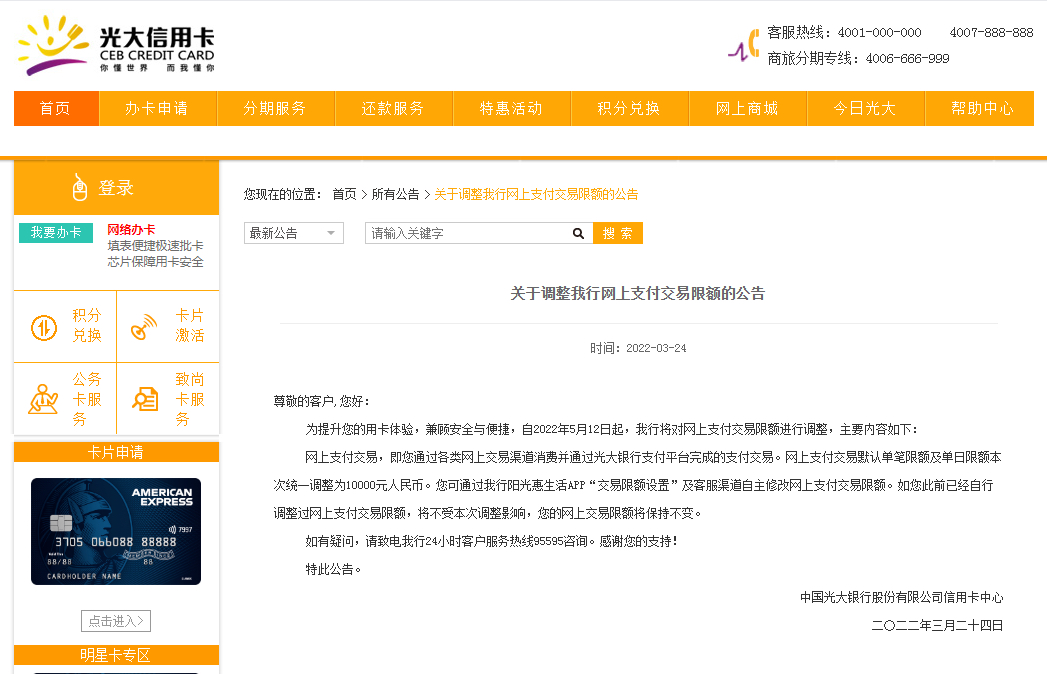Click the mouse icon beside 登录
The image size is (1047, 674).
81,187
